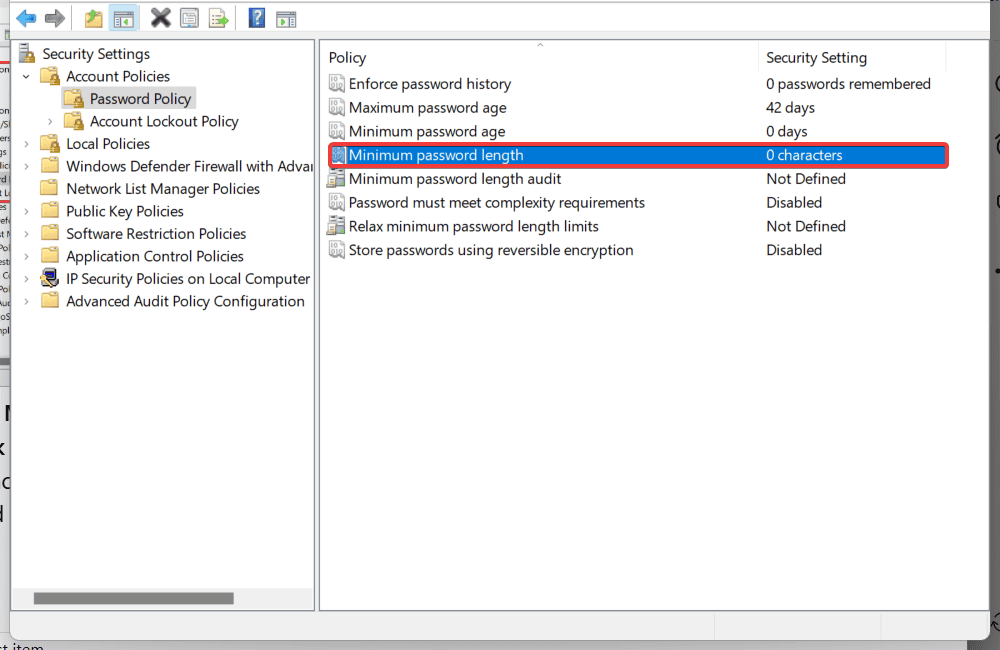The image size is (1000, 650).
Task: Click the Export List toolbar icon
Action: pos(219,18)
